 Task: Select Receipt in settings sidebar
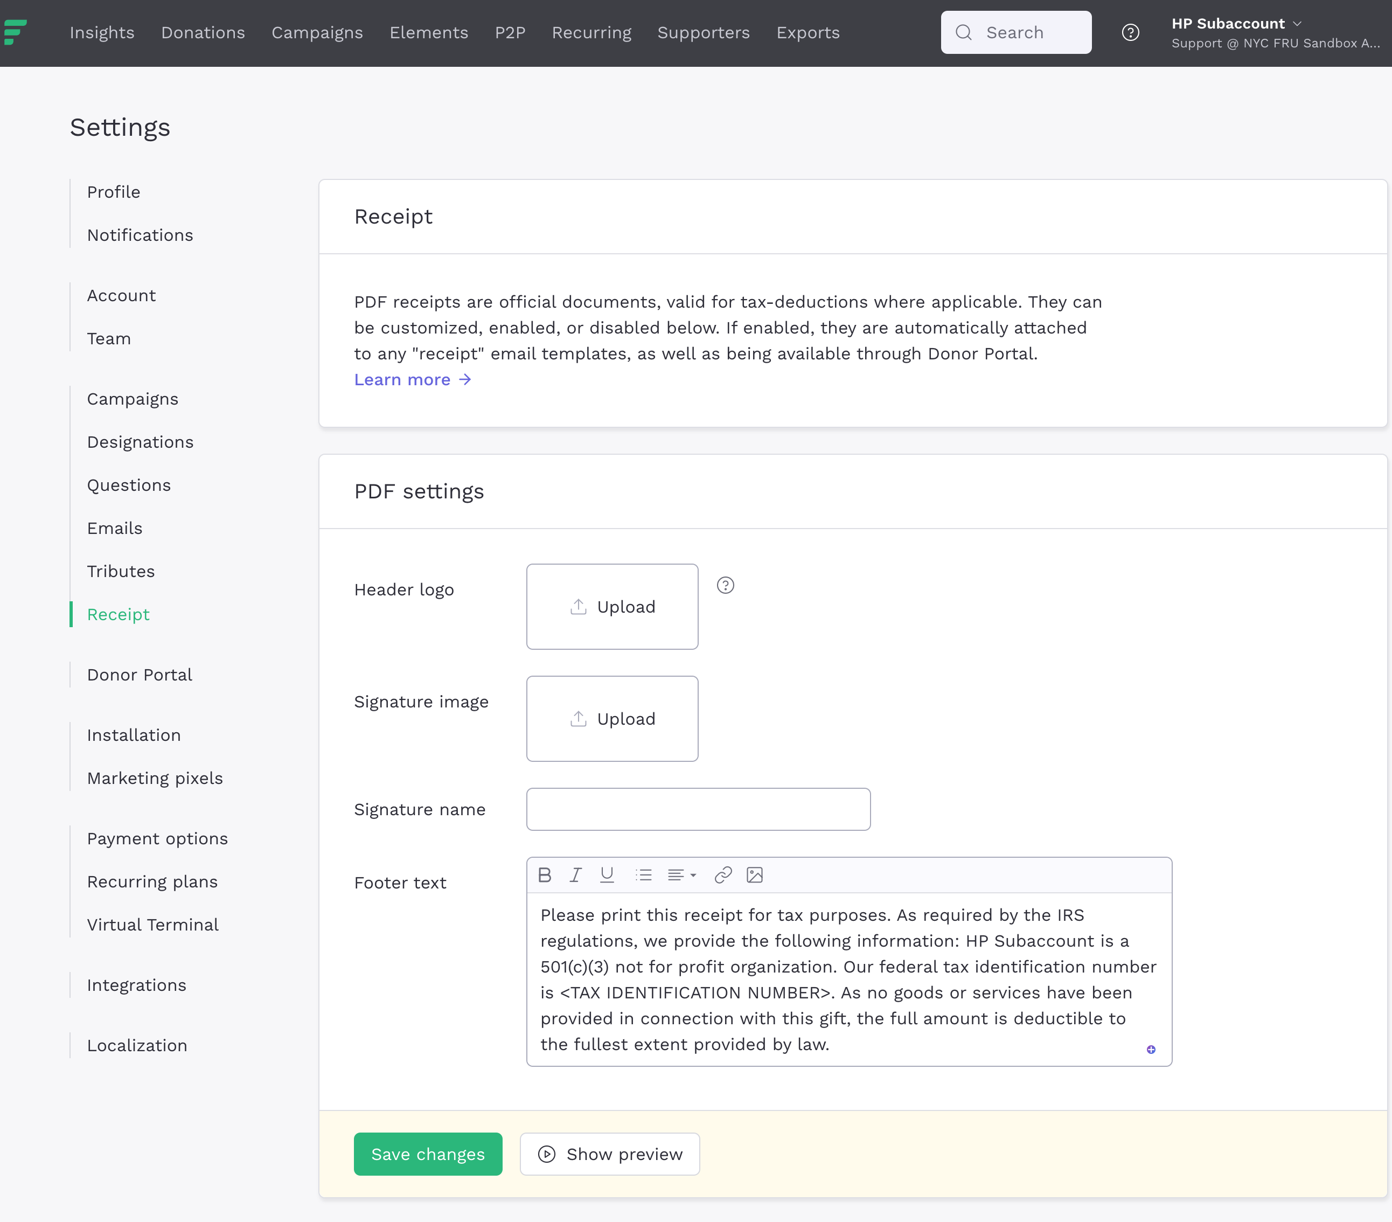(118, 614)
